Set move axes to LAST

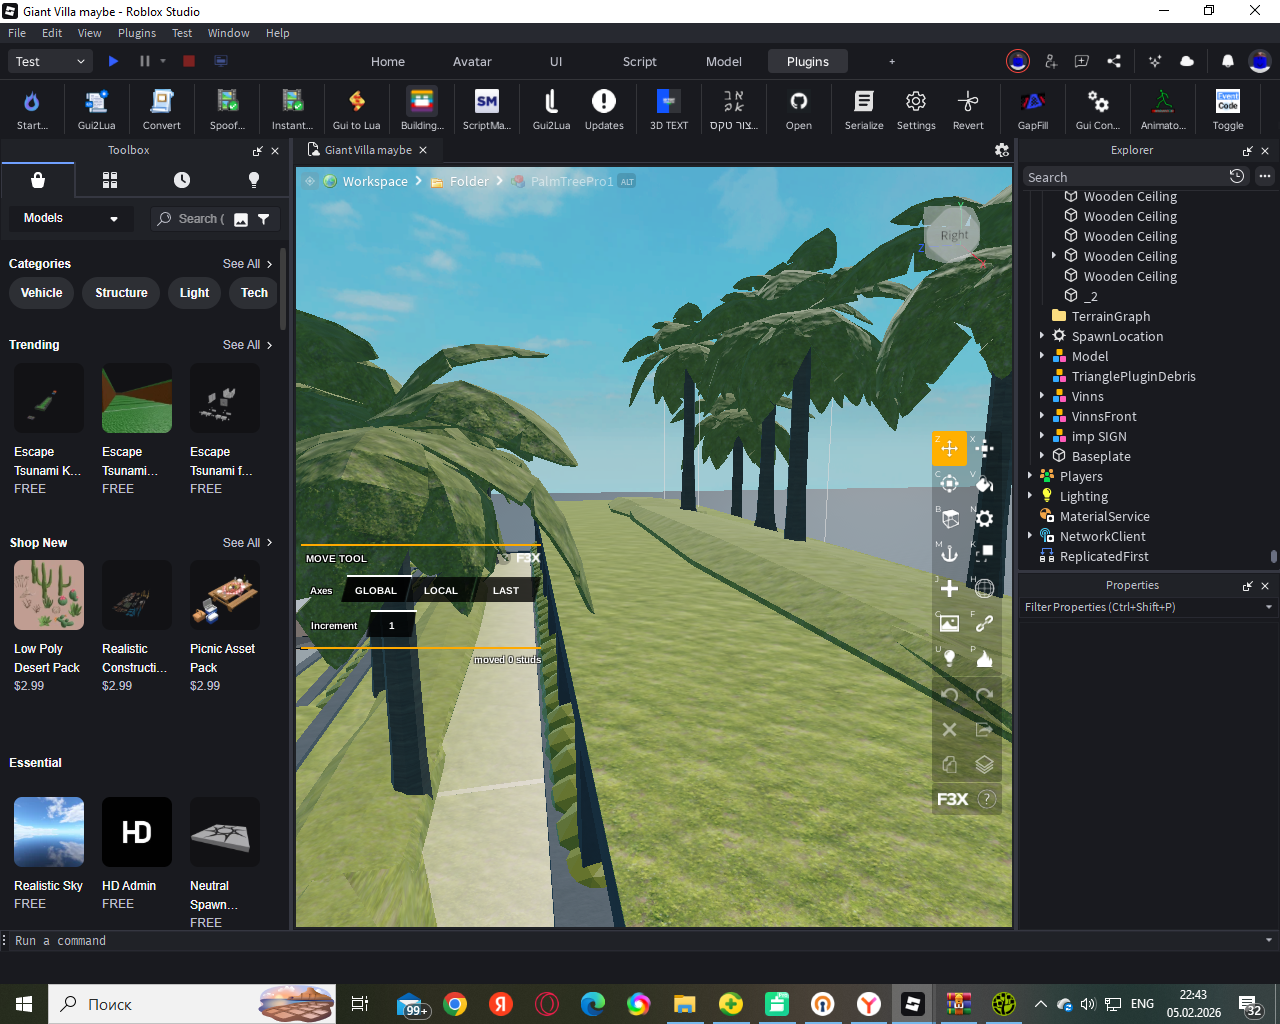tap(505, 591)
